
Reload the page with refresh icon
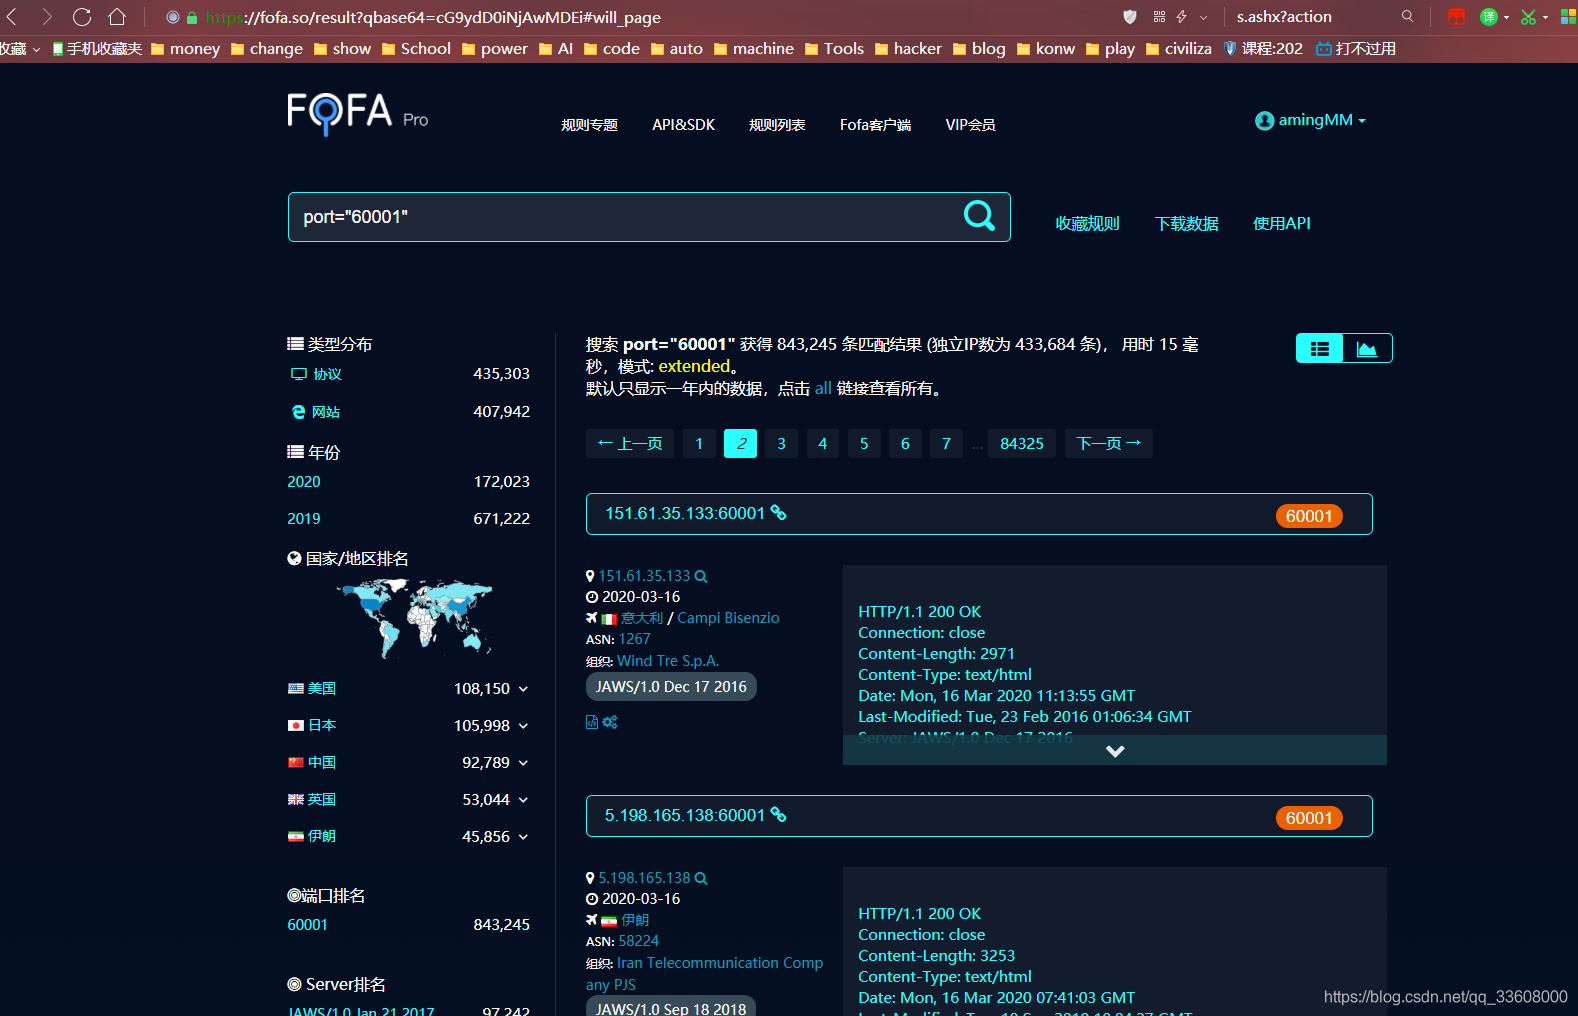pyautogui.click(x=82, y=17)
